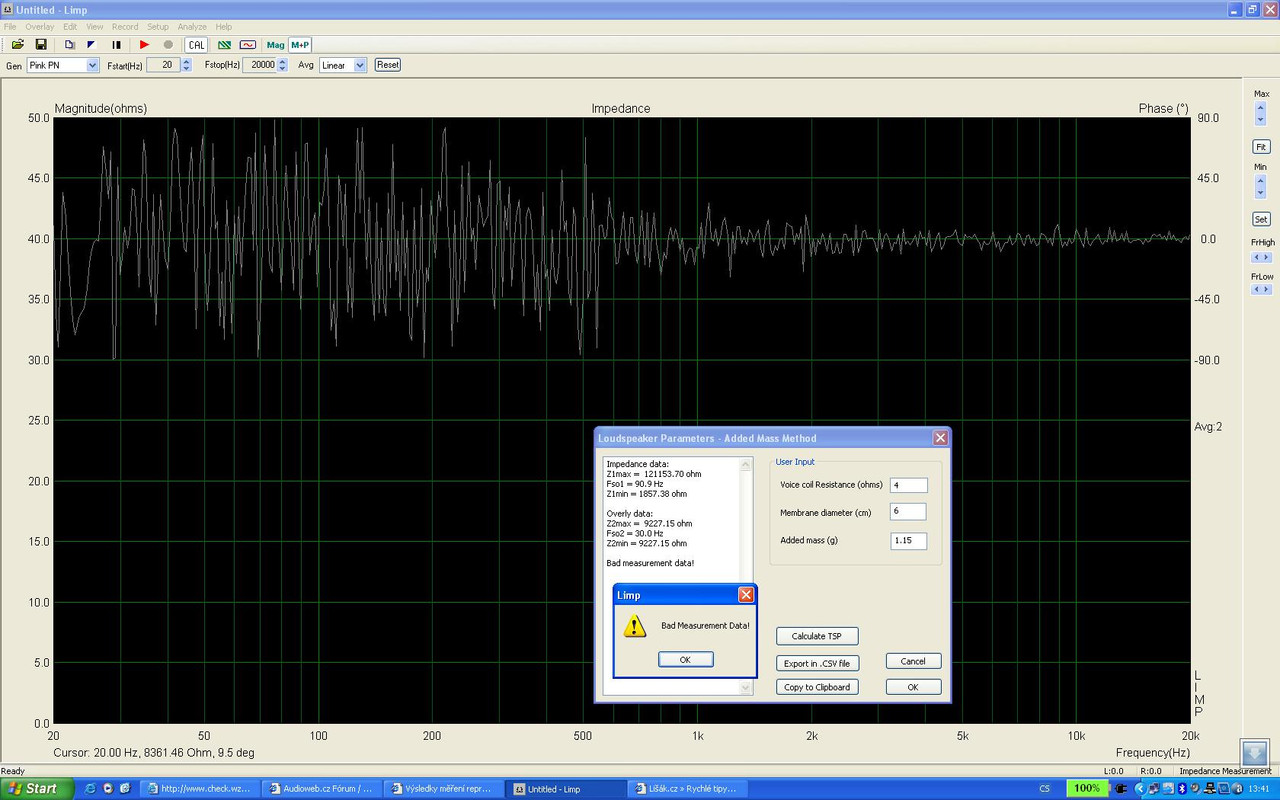Click the Windows Start button

(37, 788)
